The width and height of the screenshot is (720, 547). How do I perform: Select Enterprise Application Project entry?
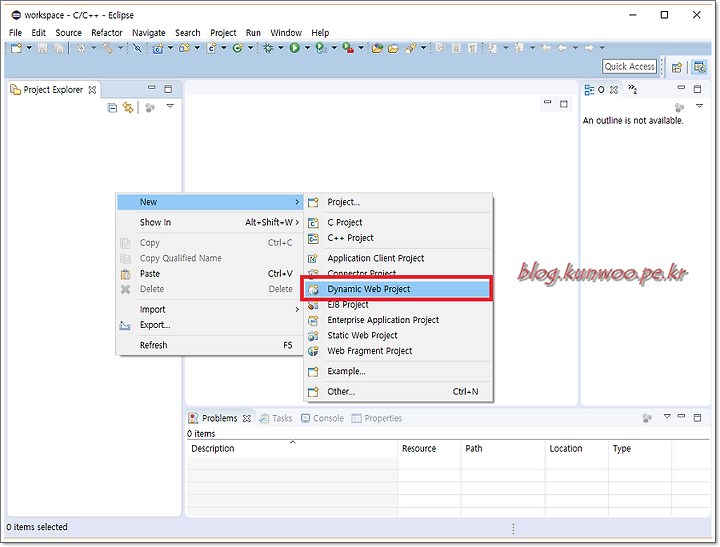(x=397, y=320)
